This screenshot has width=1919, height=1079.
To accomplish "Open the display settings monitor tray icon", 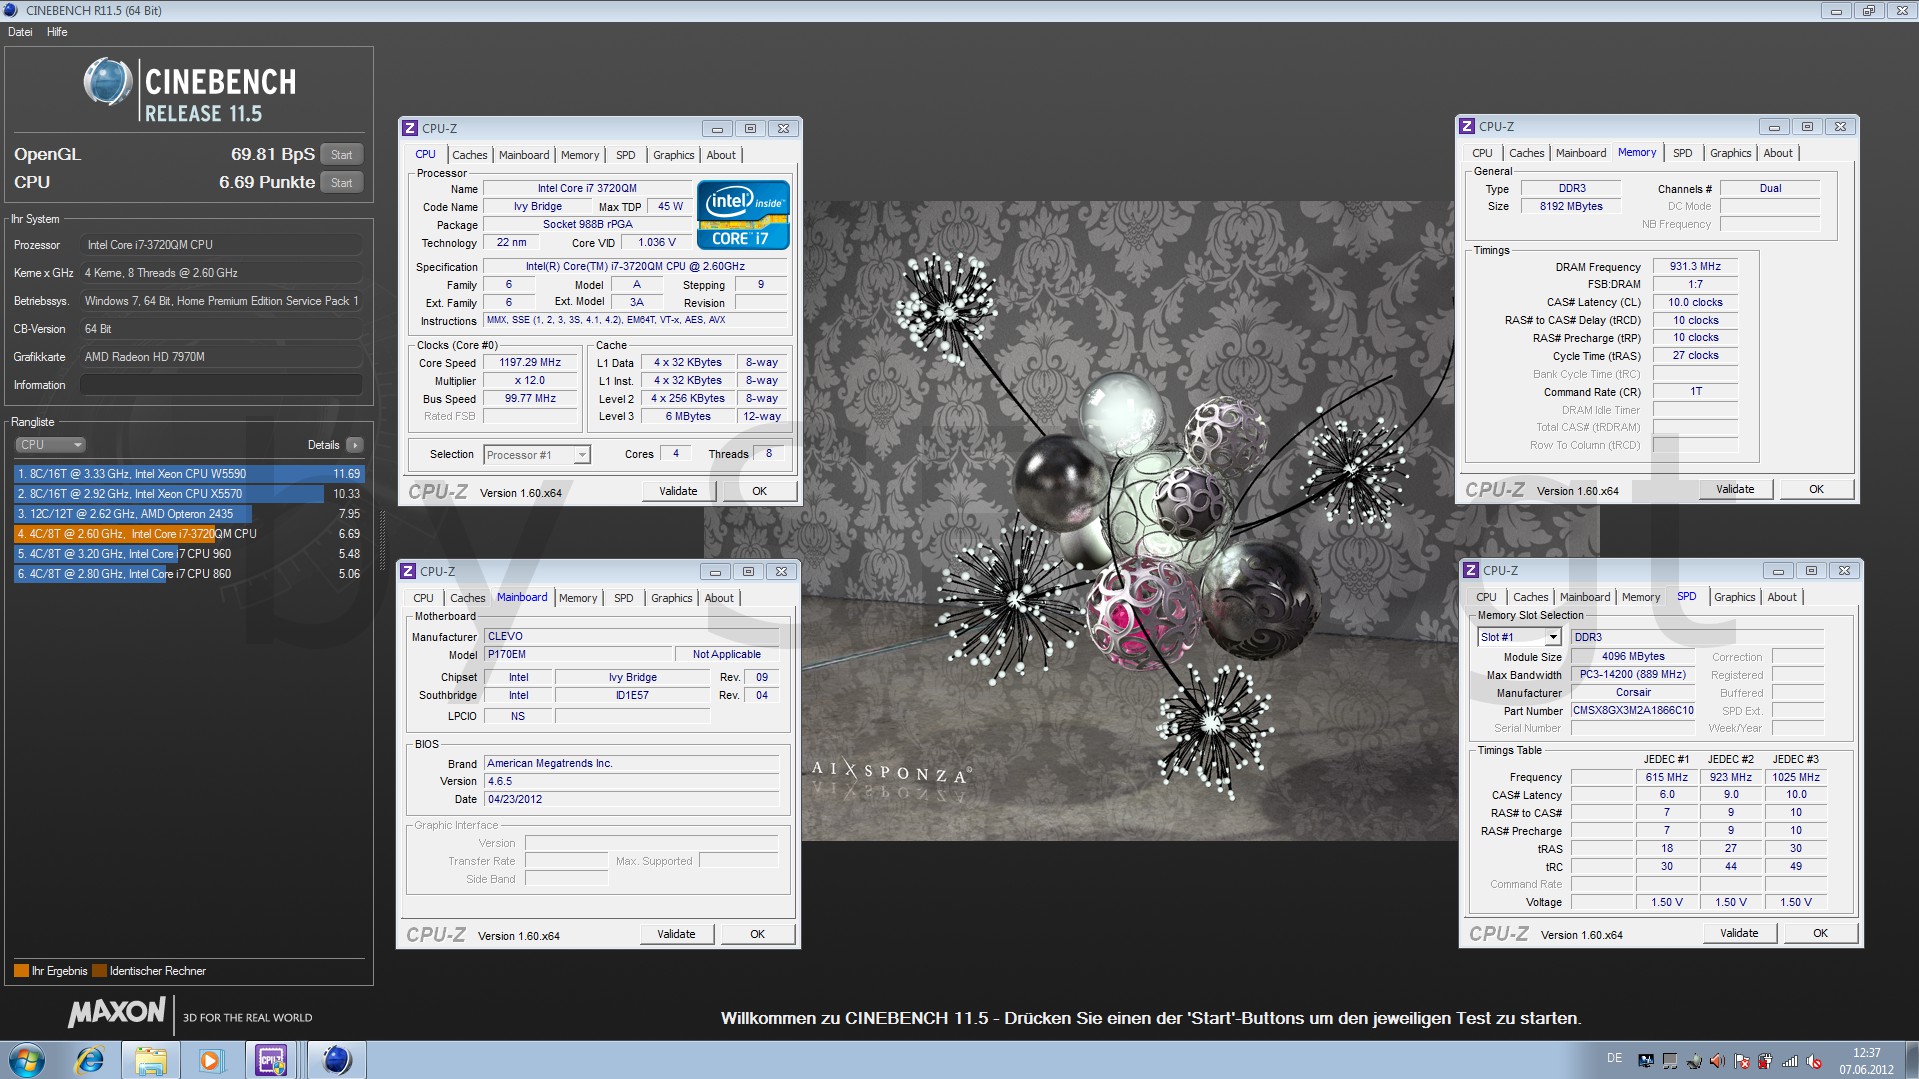I will 1646,1061.
